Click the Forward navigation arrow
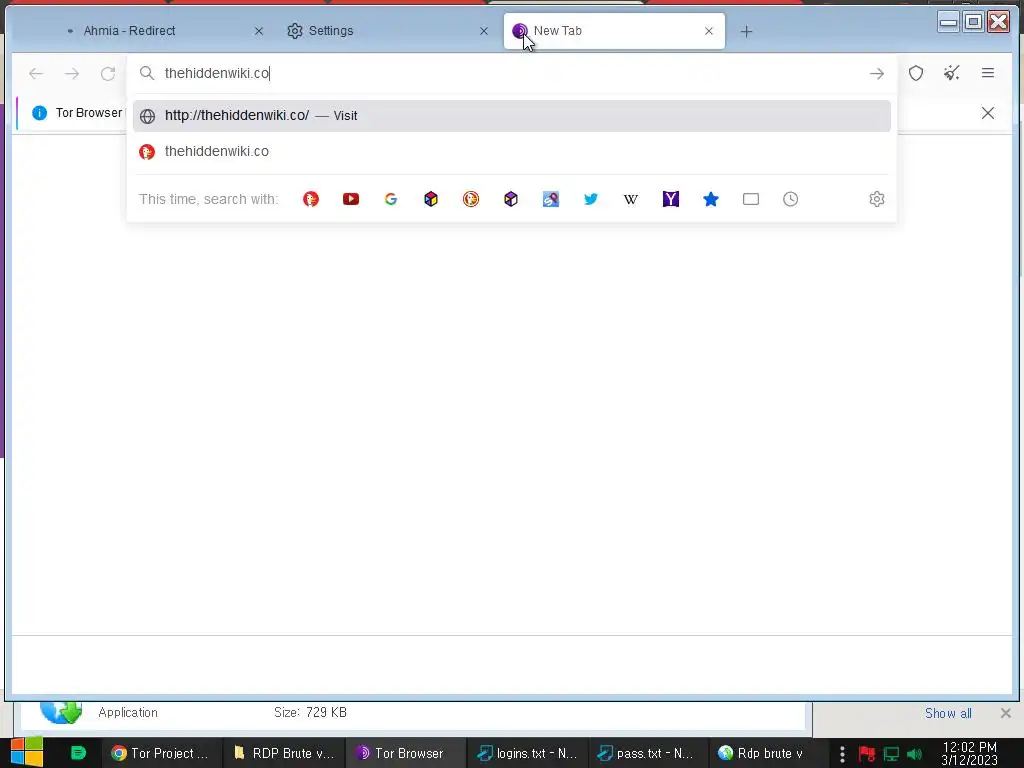1024x768 pixels. (72, 74)
